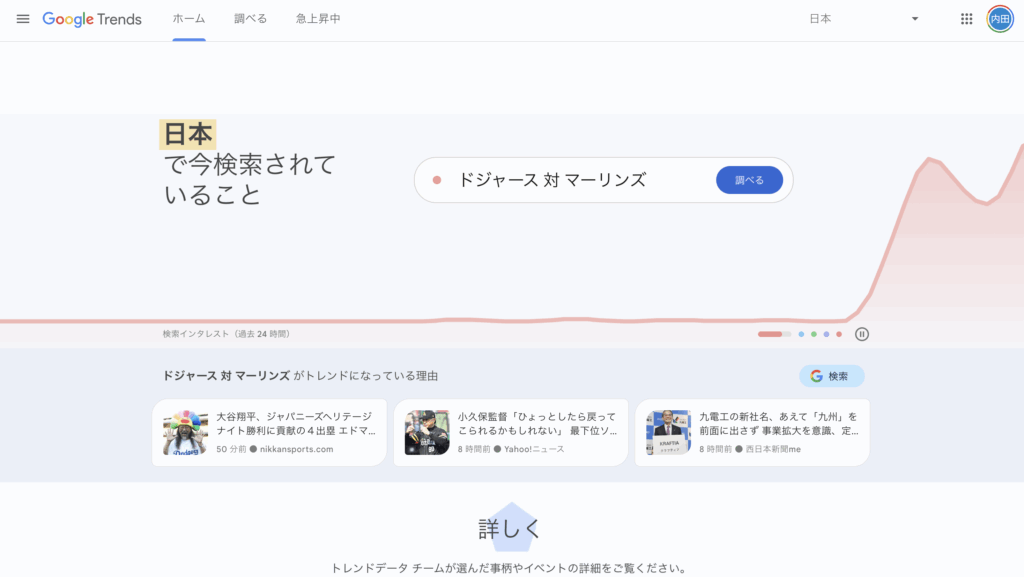
Task: Open the 急上昇中 tab
Action: coord(318,19)
